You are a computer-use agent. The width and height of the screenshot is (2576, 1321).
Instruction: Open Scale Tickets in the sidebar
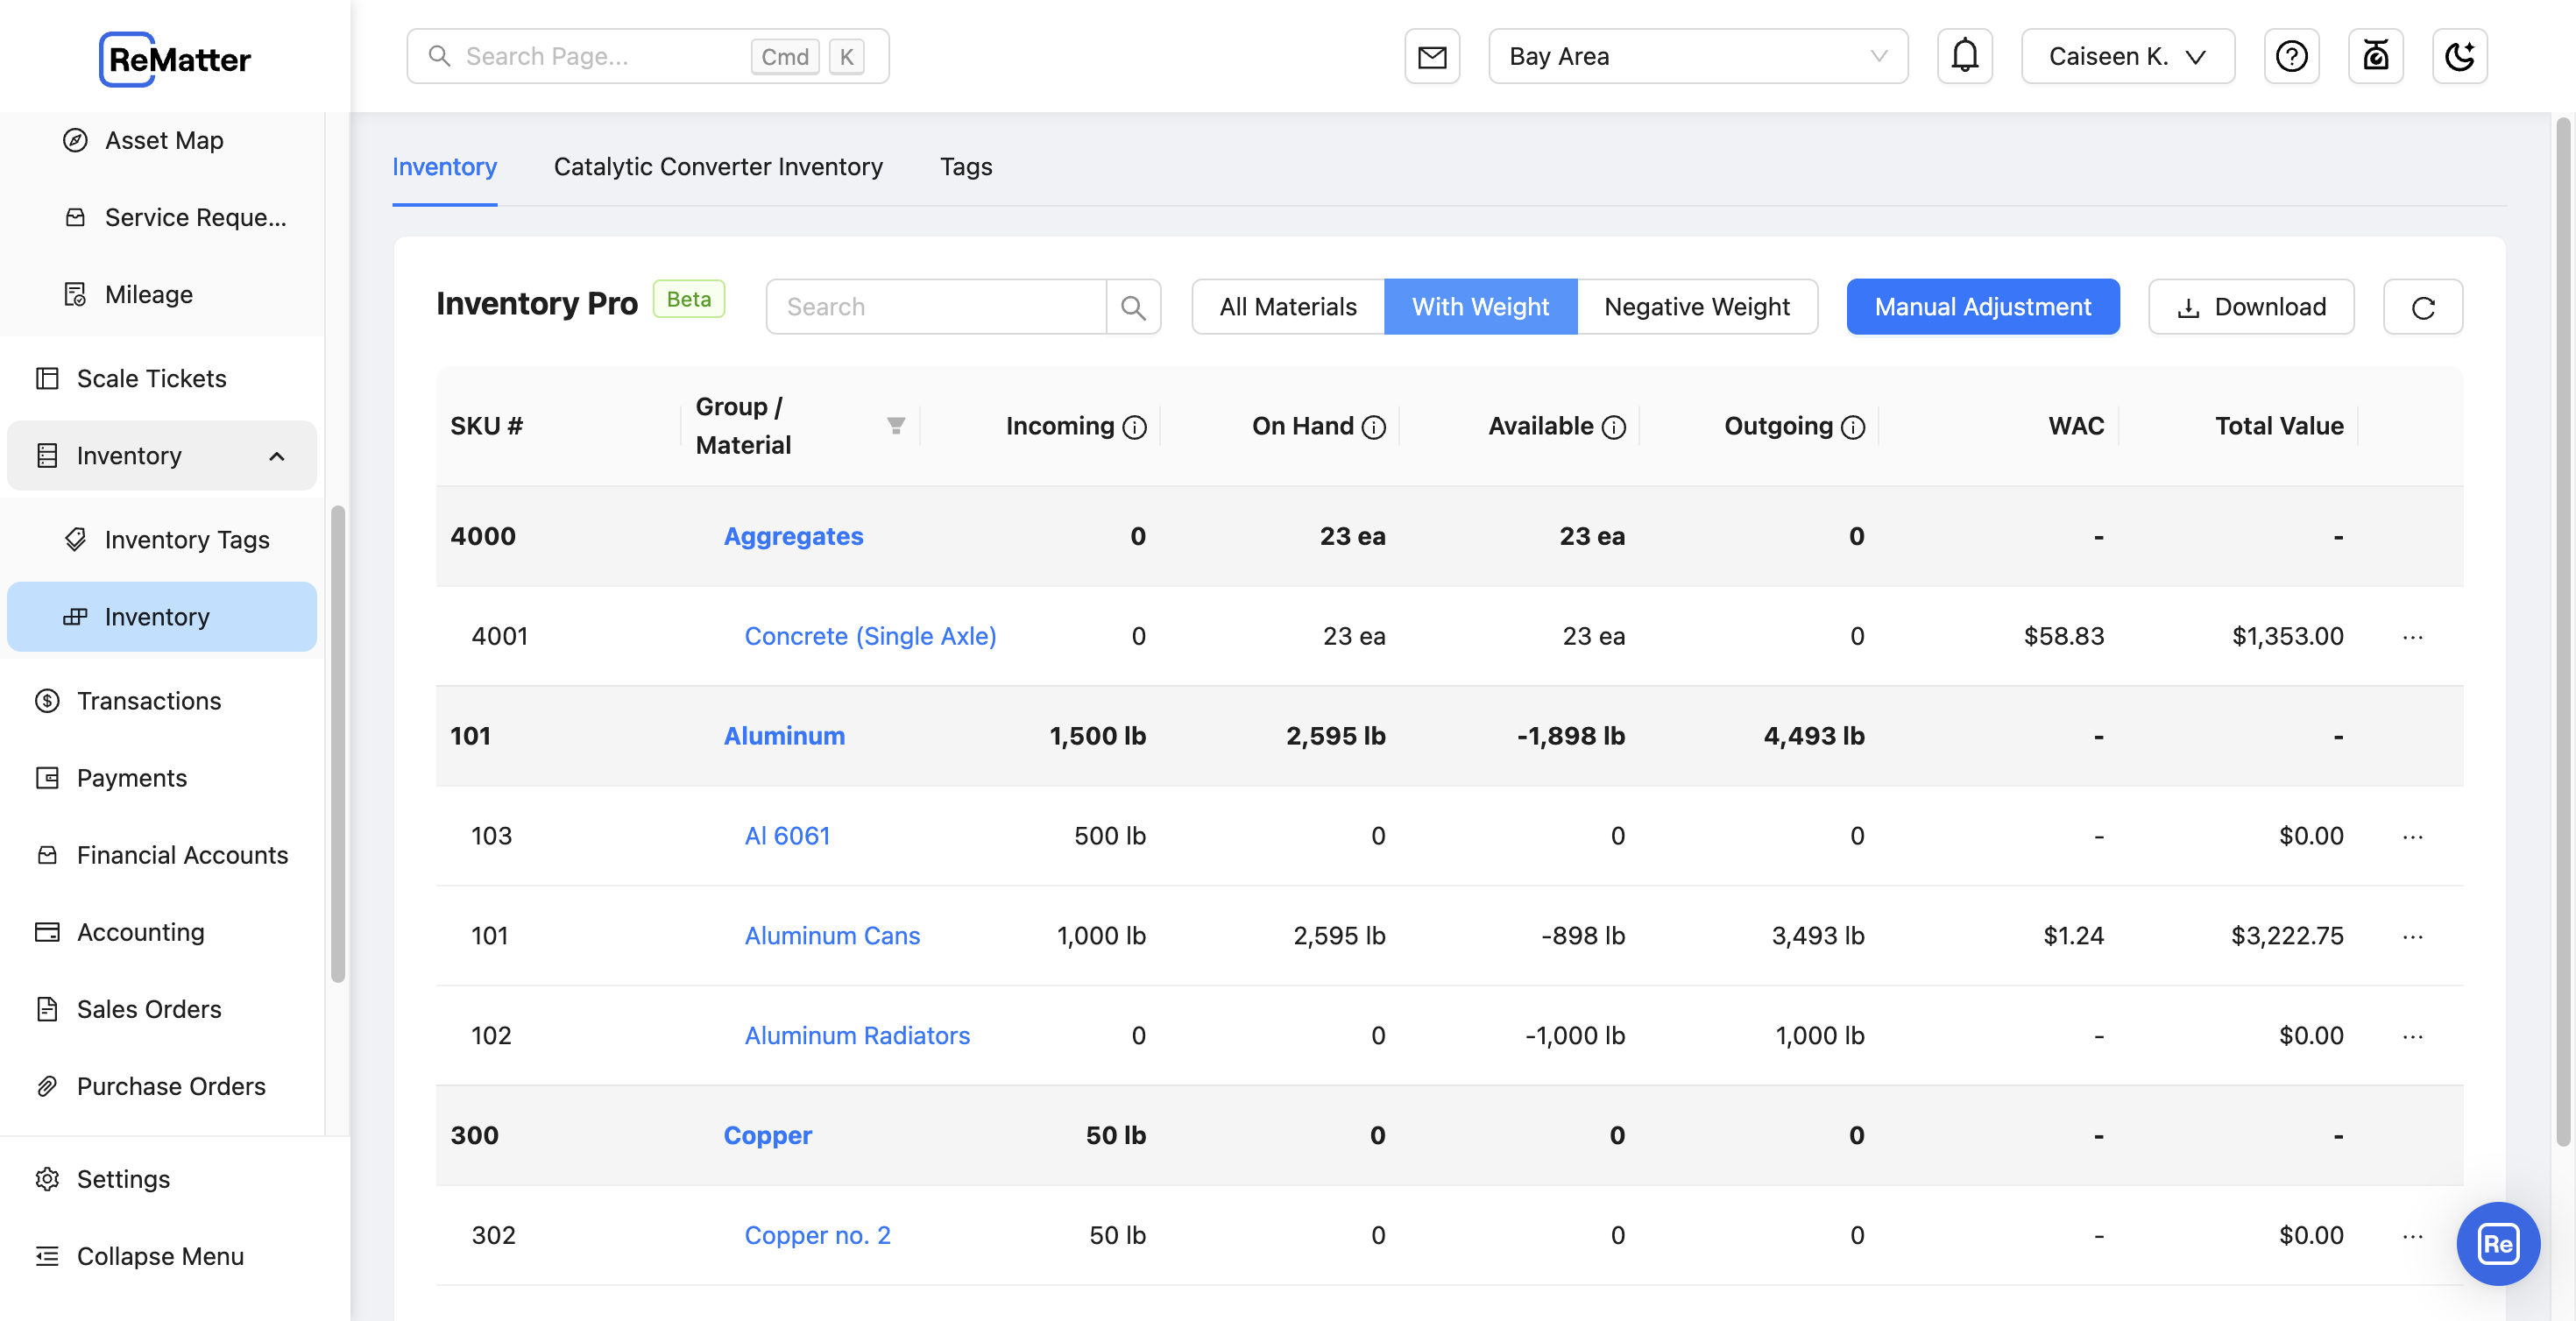(162, 378)
